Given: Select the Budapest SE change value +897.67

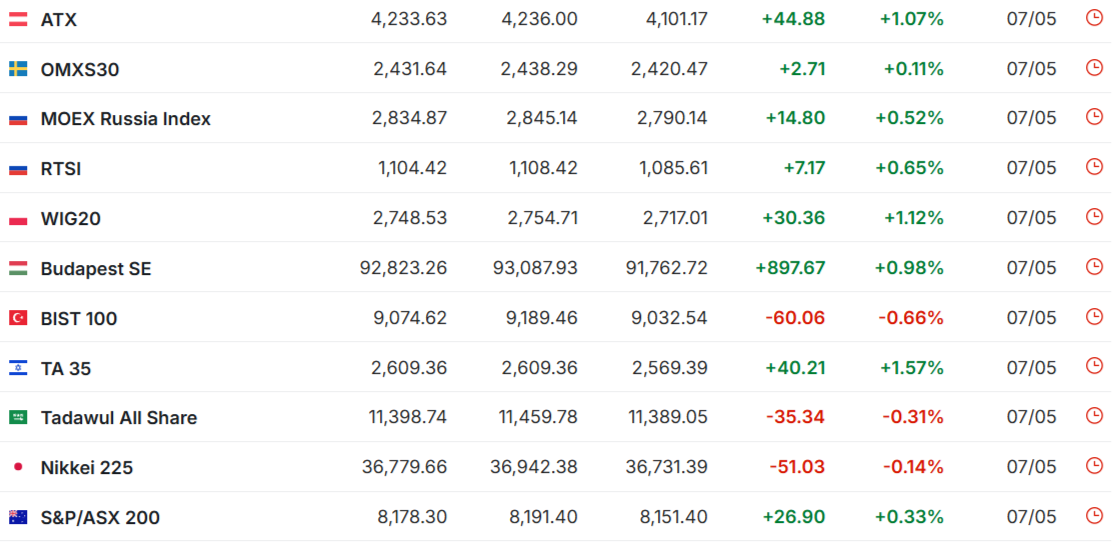Looking at the screenshot, I should point(790,268).
